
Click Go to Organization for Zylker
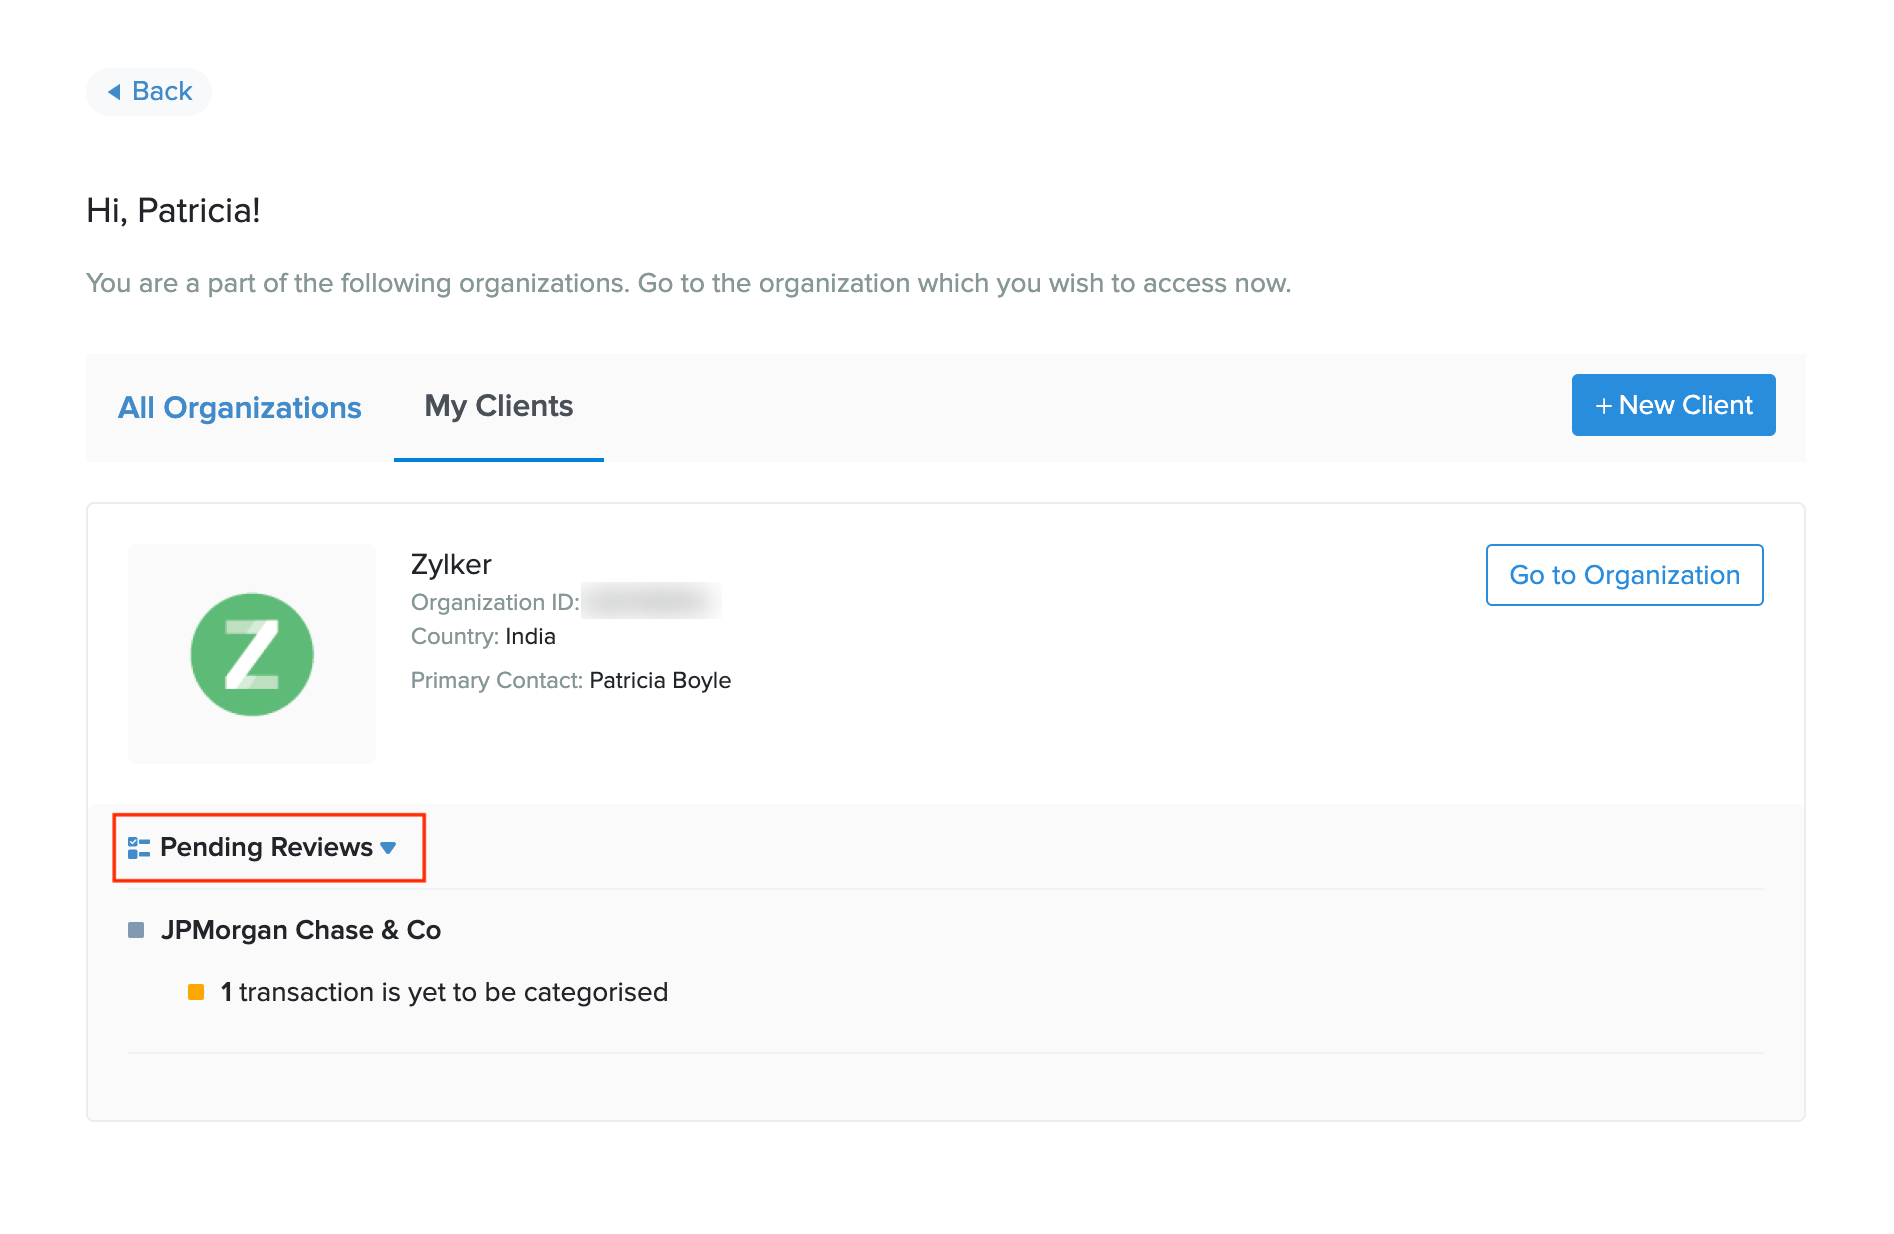(1624, 575)
